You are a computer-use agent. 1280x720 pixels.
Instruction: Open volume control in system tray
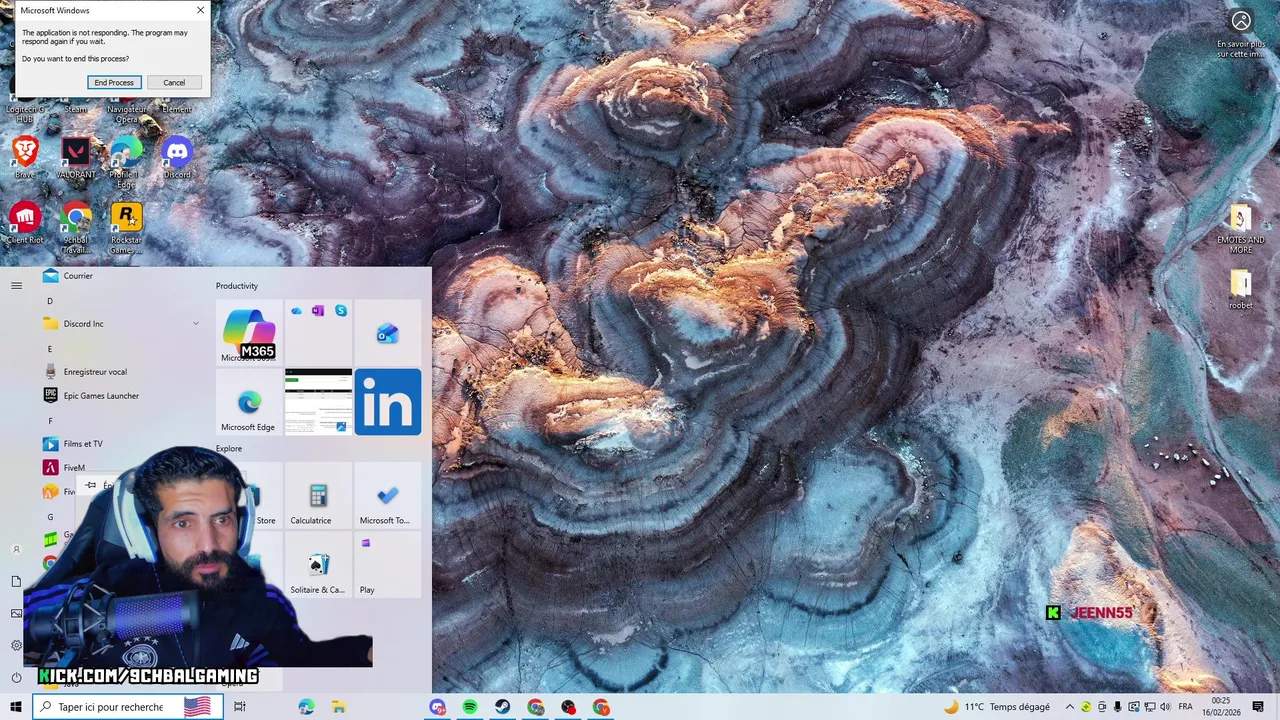coord(1165,707)
